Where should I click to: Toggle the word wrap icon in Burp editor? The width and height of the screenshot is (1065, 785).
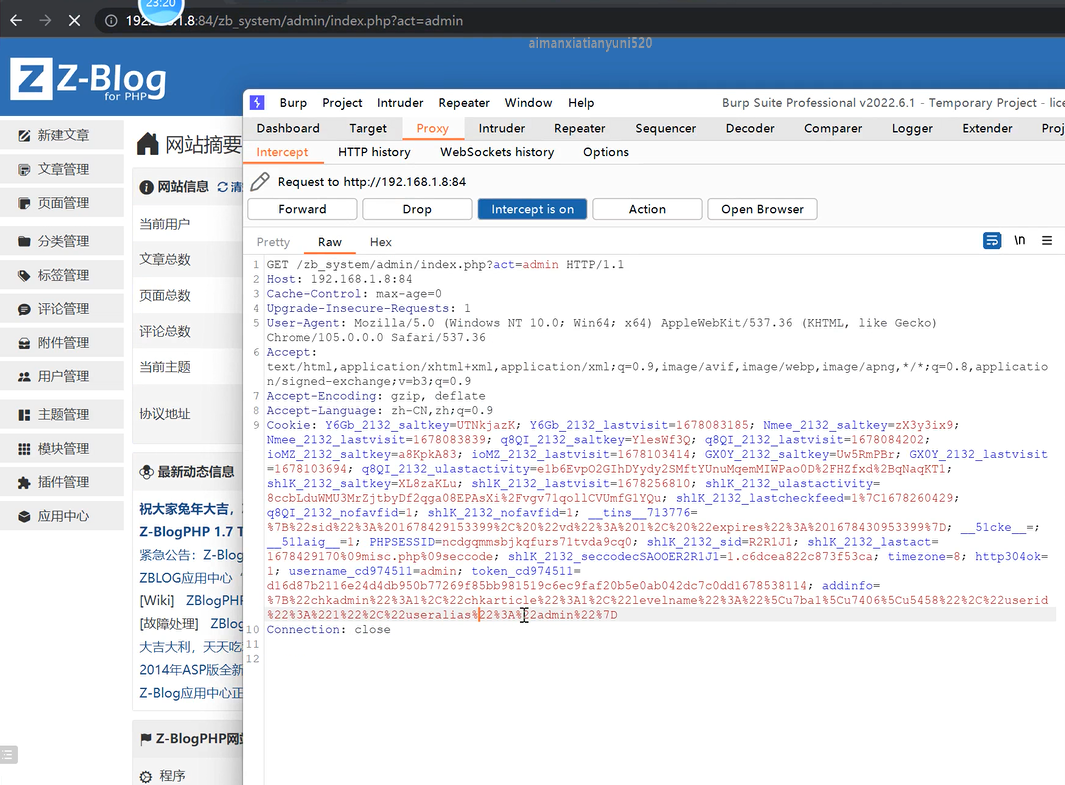click(x=992, y=240)
